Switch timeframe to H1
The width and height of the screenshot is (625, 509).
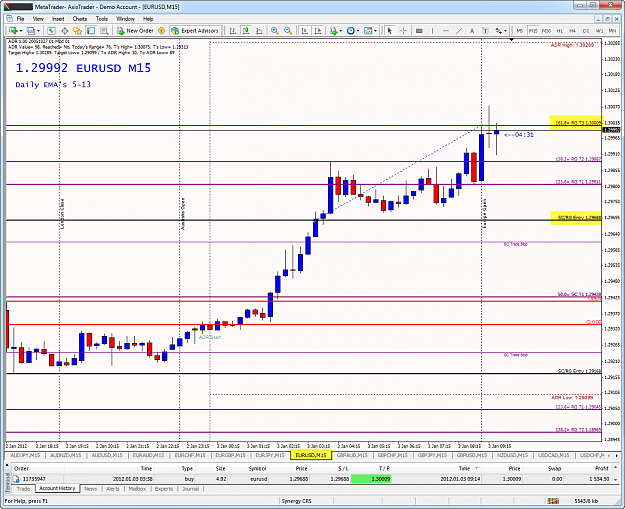click(560, 31)
